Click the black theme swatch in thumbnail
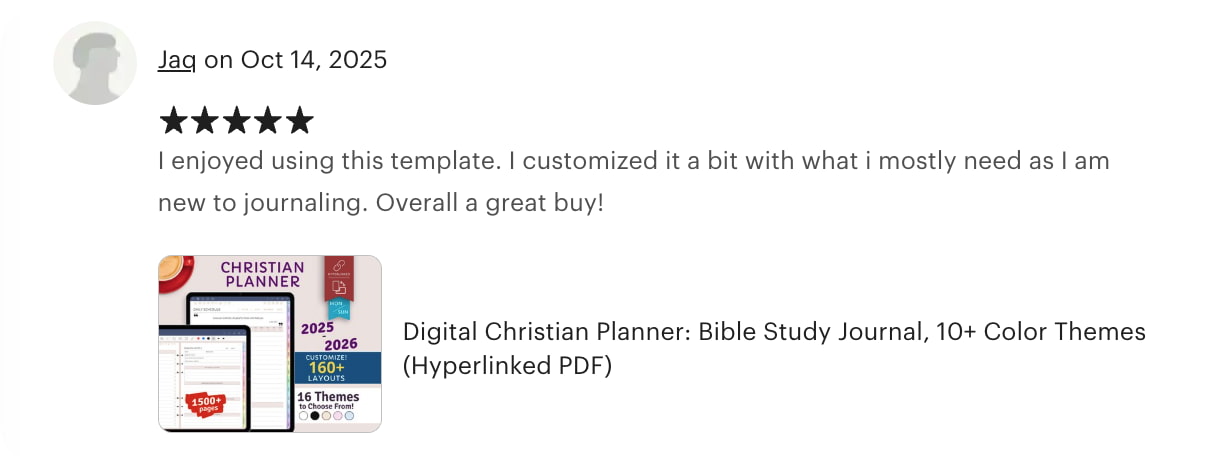 pos(315,416)
